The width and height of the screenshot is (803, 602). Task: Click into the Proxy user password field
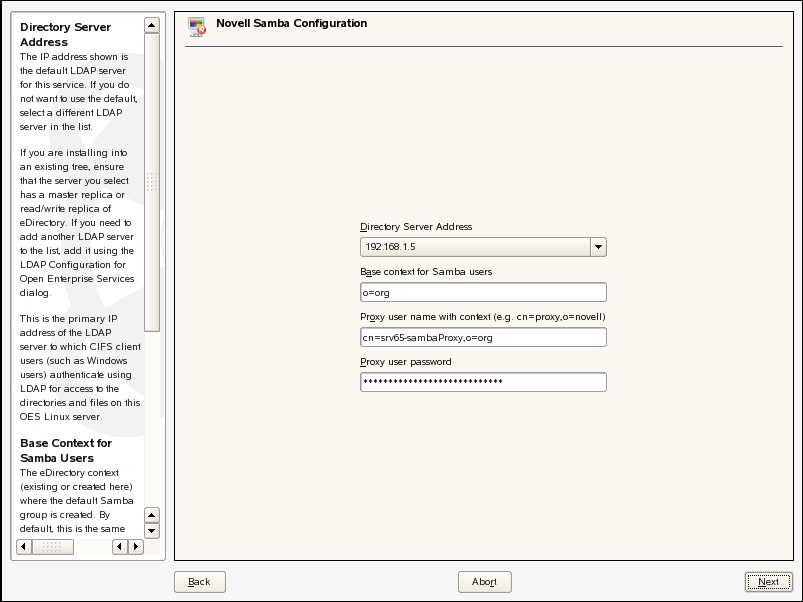point(483,382)
